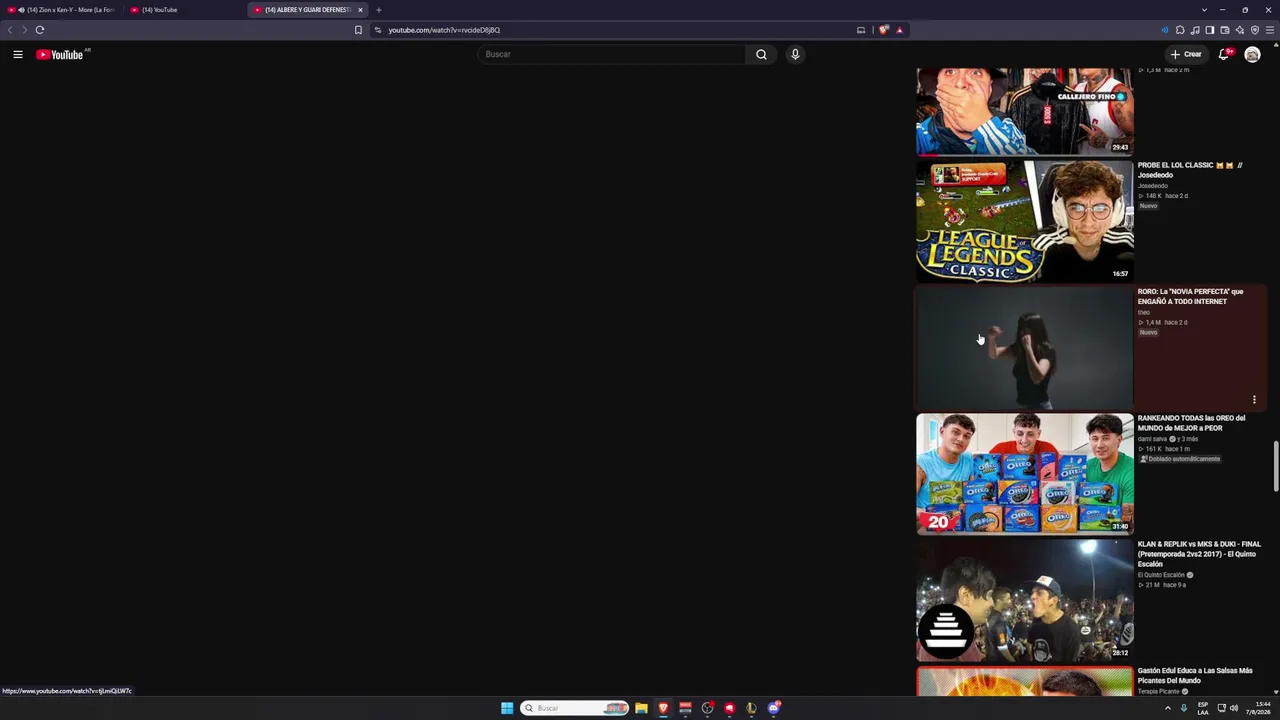Open more options for the RORO video

coord(1254,400)
